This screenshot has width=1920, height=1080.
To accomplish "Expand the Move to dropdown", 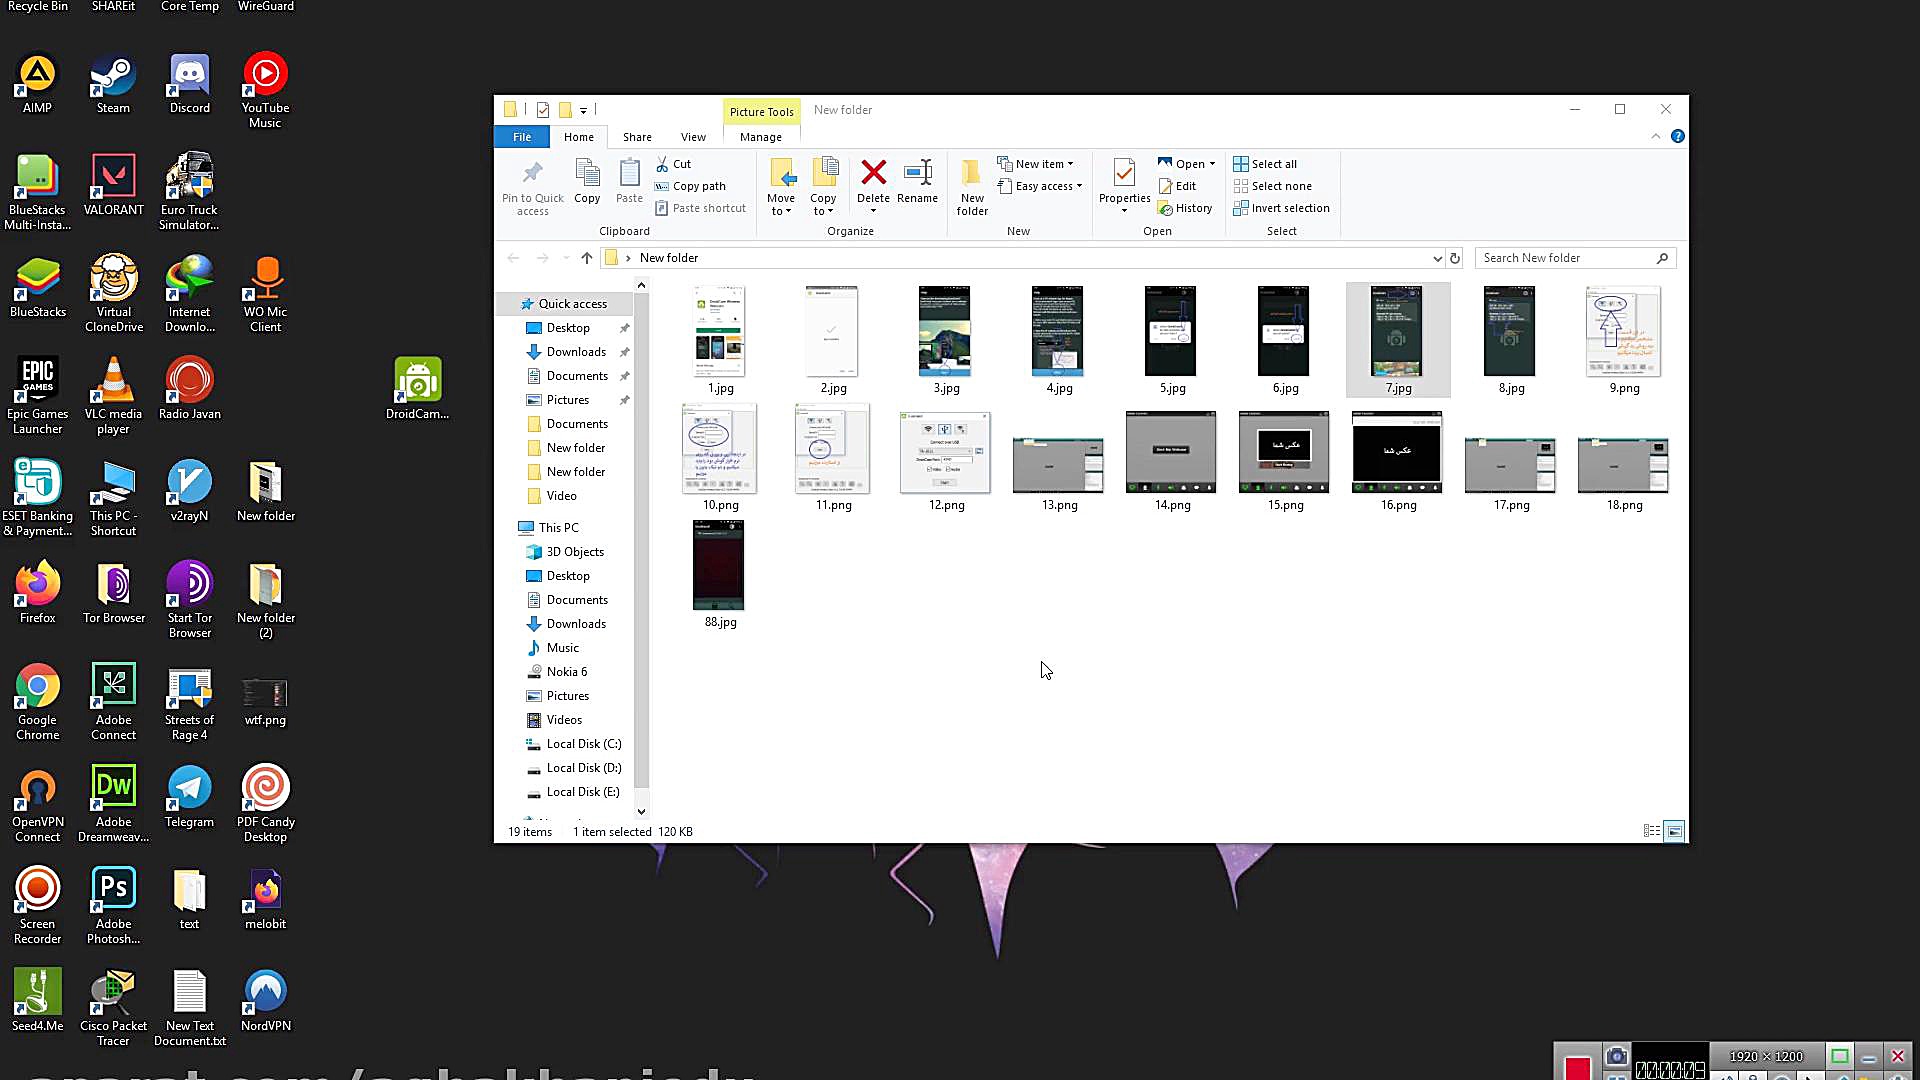I will (781, 211).
